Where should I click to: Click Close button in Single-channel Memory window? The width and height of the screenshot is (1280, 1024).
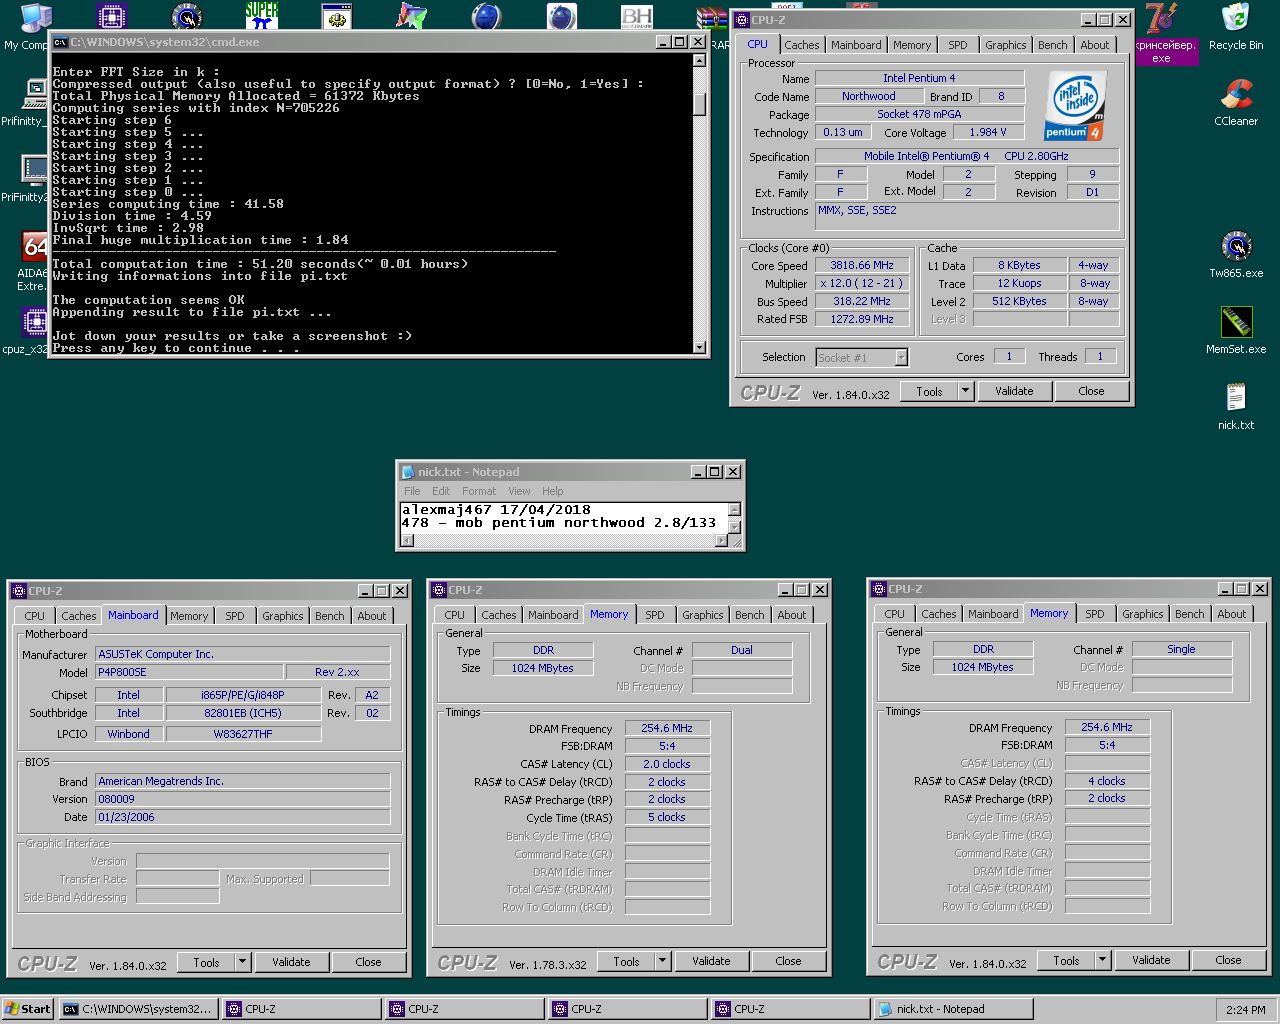[1228, 960]
